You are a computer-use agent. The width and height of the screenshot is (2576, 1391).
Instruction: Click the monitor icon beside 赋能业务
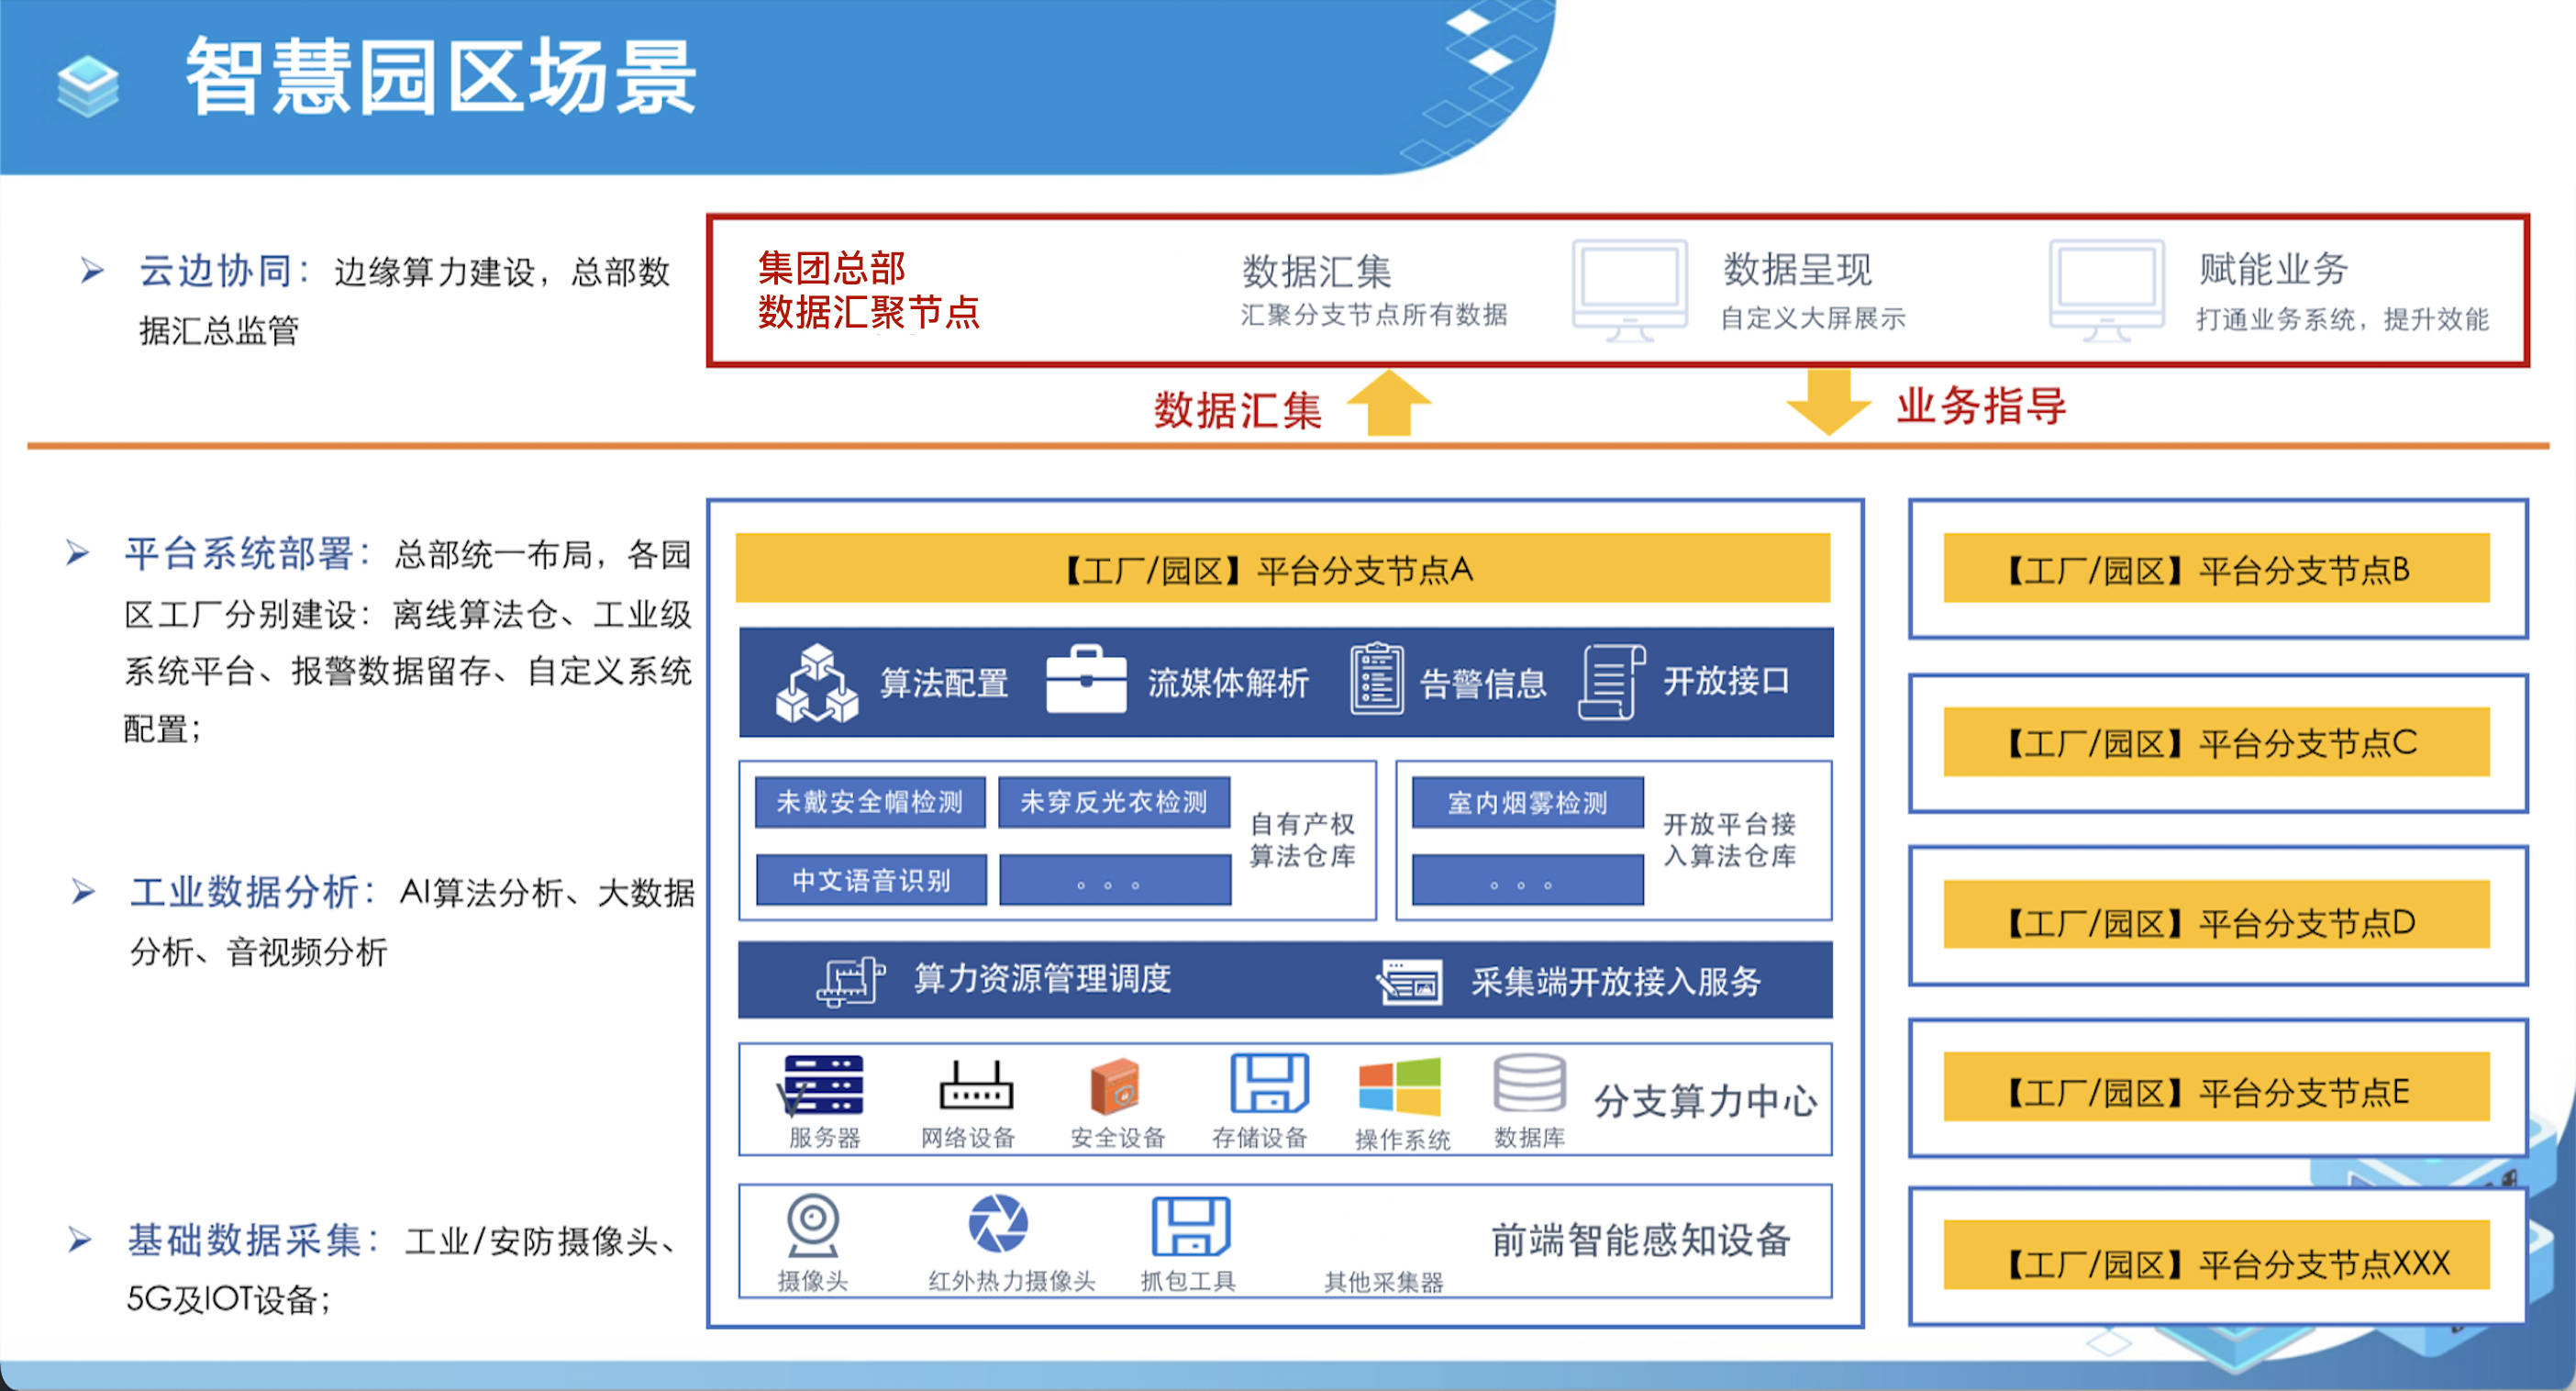click(x=2107, y=290)
